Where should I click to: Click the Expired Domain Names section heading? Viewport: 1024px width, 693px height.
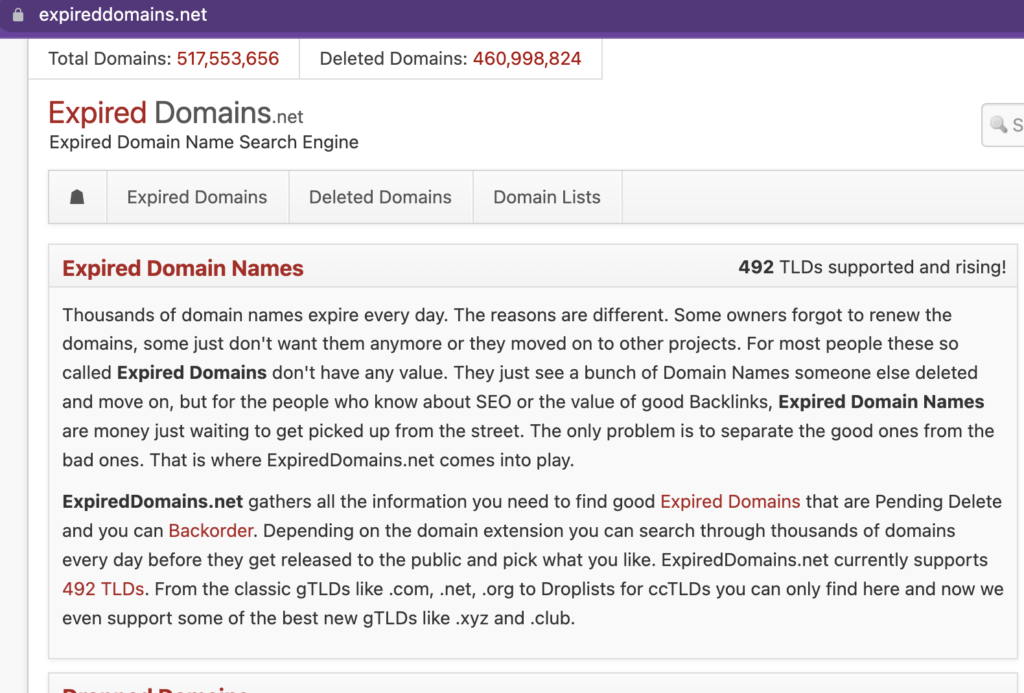(183, 268)
